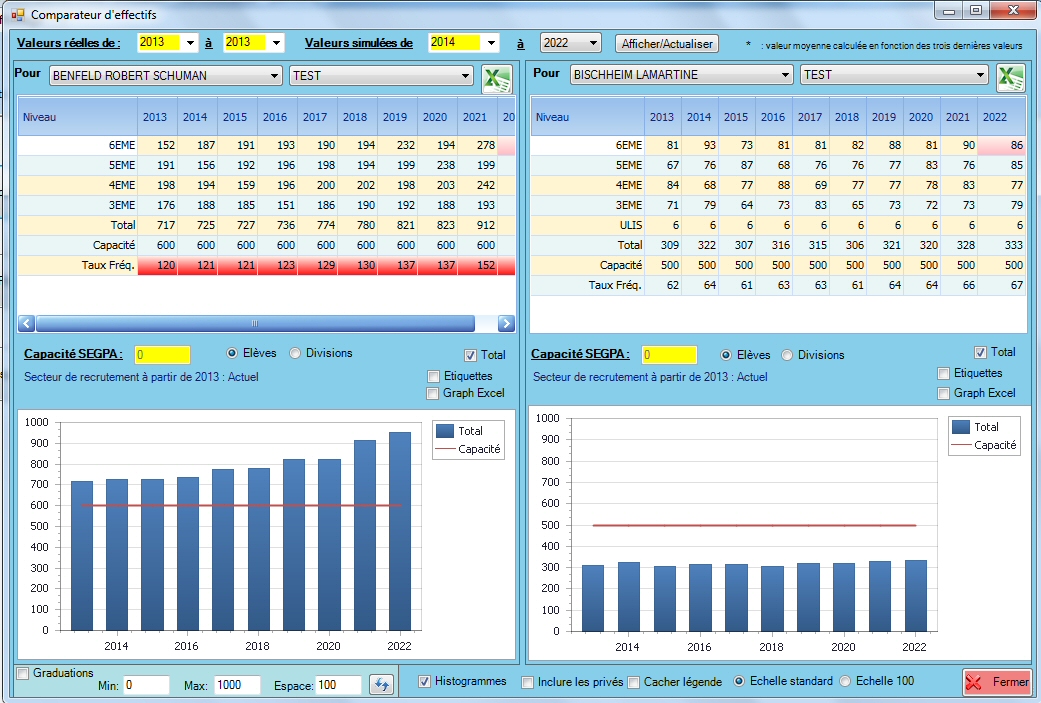The image size is (1041, 703).
Task: Check the Inclure les privés option
Action: (528, 682)
